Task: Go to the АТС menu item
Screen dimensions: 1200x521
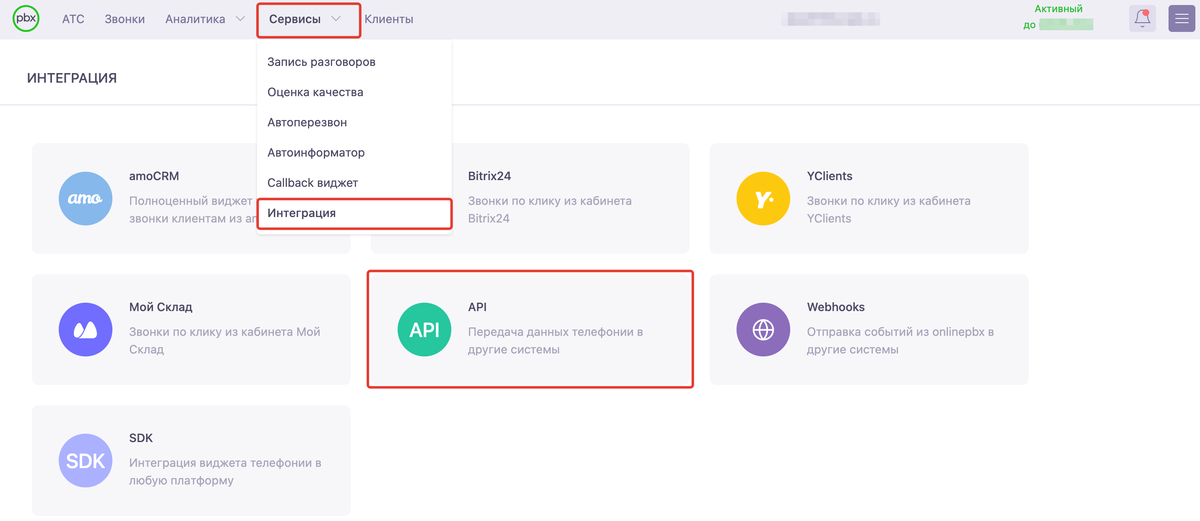Action: point(73,19)
